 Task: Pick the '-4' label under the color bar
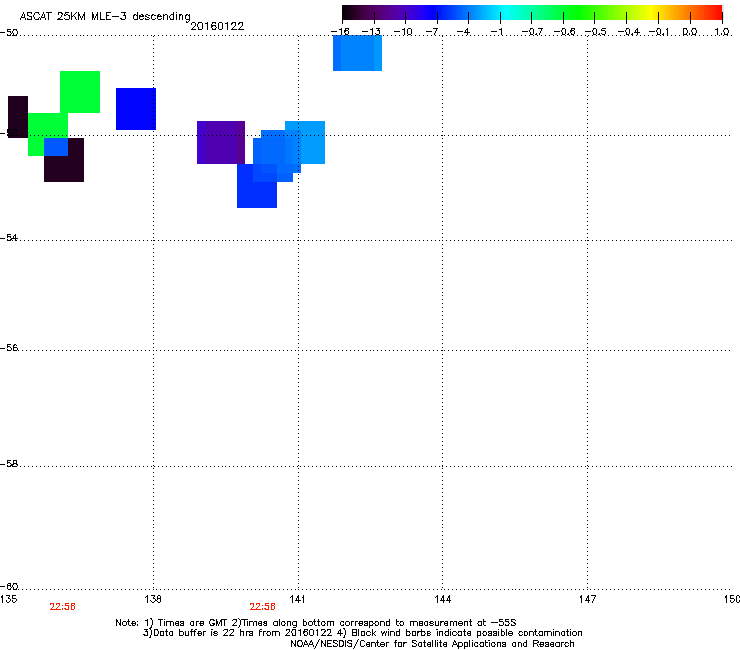pyautogui.click(x=464, y=32)
